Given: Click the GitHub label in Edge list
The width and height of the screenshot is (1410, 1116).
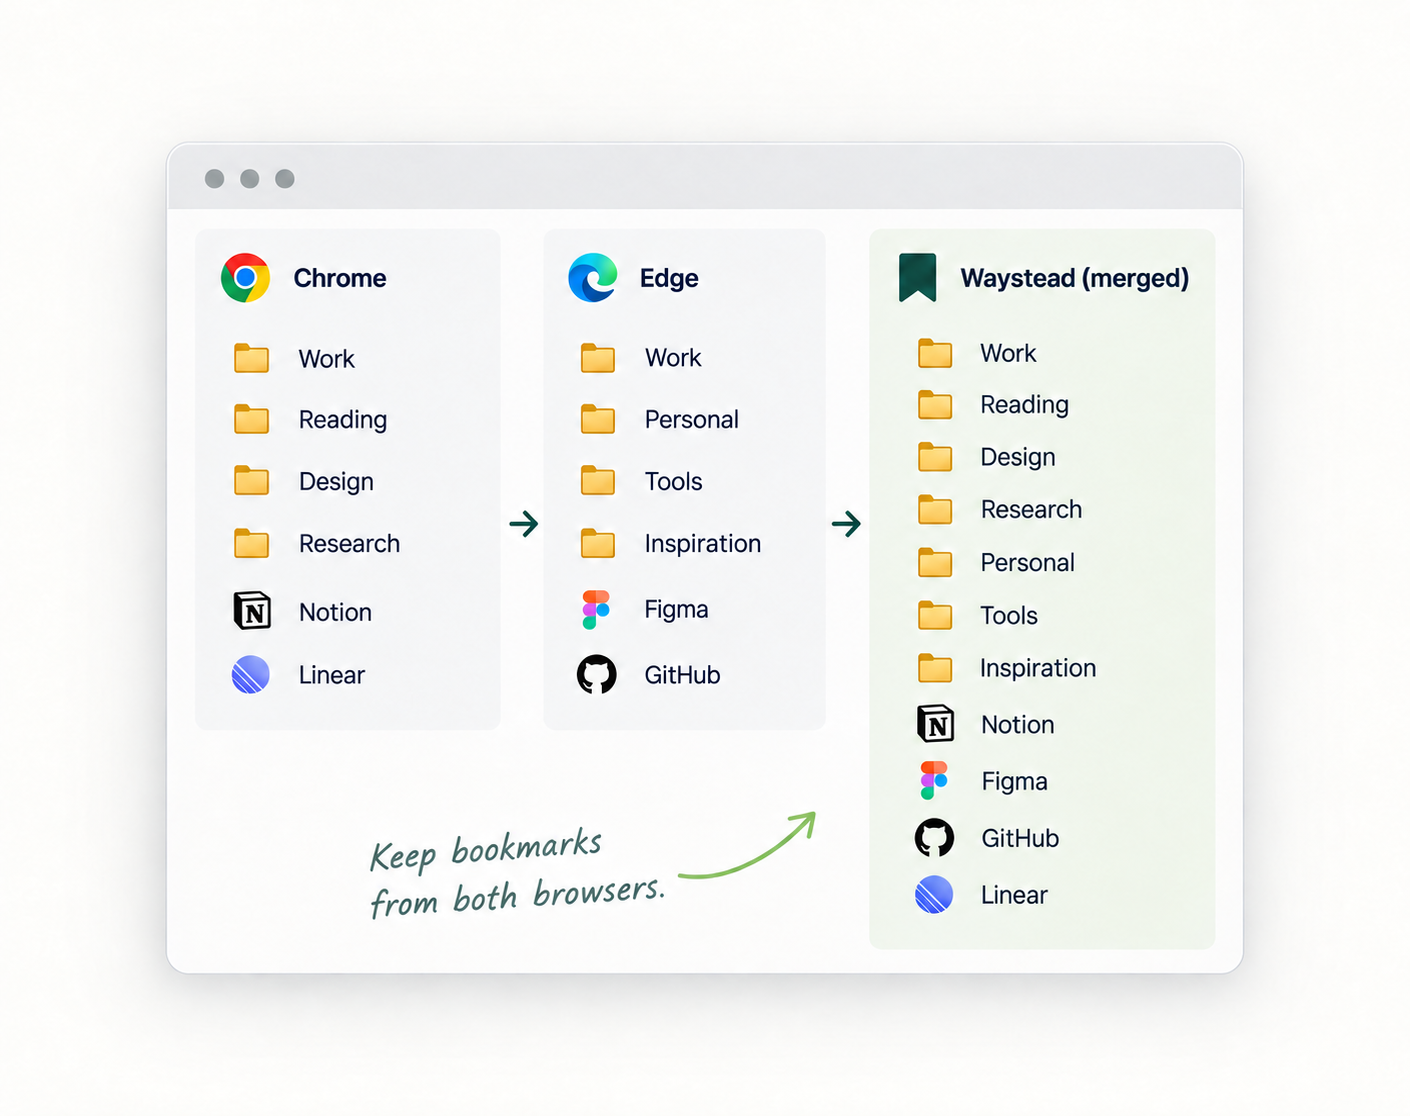Looking at the screenshot, I should pos(683,675).
